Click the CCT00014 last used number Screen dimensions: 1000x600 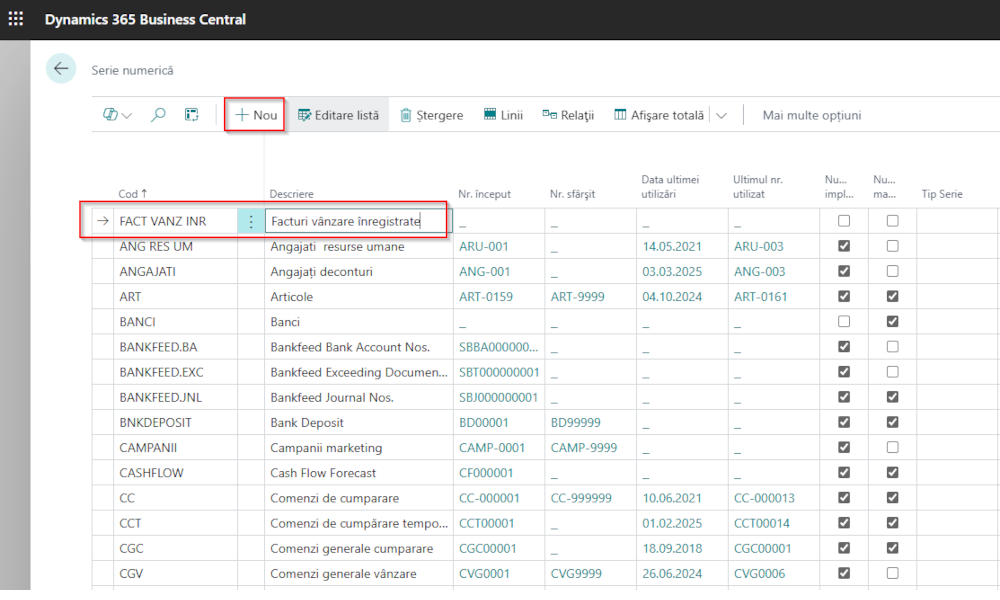761,523
